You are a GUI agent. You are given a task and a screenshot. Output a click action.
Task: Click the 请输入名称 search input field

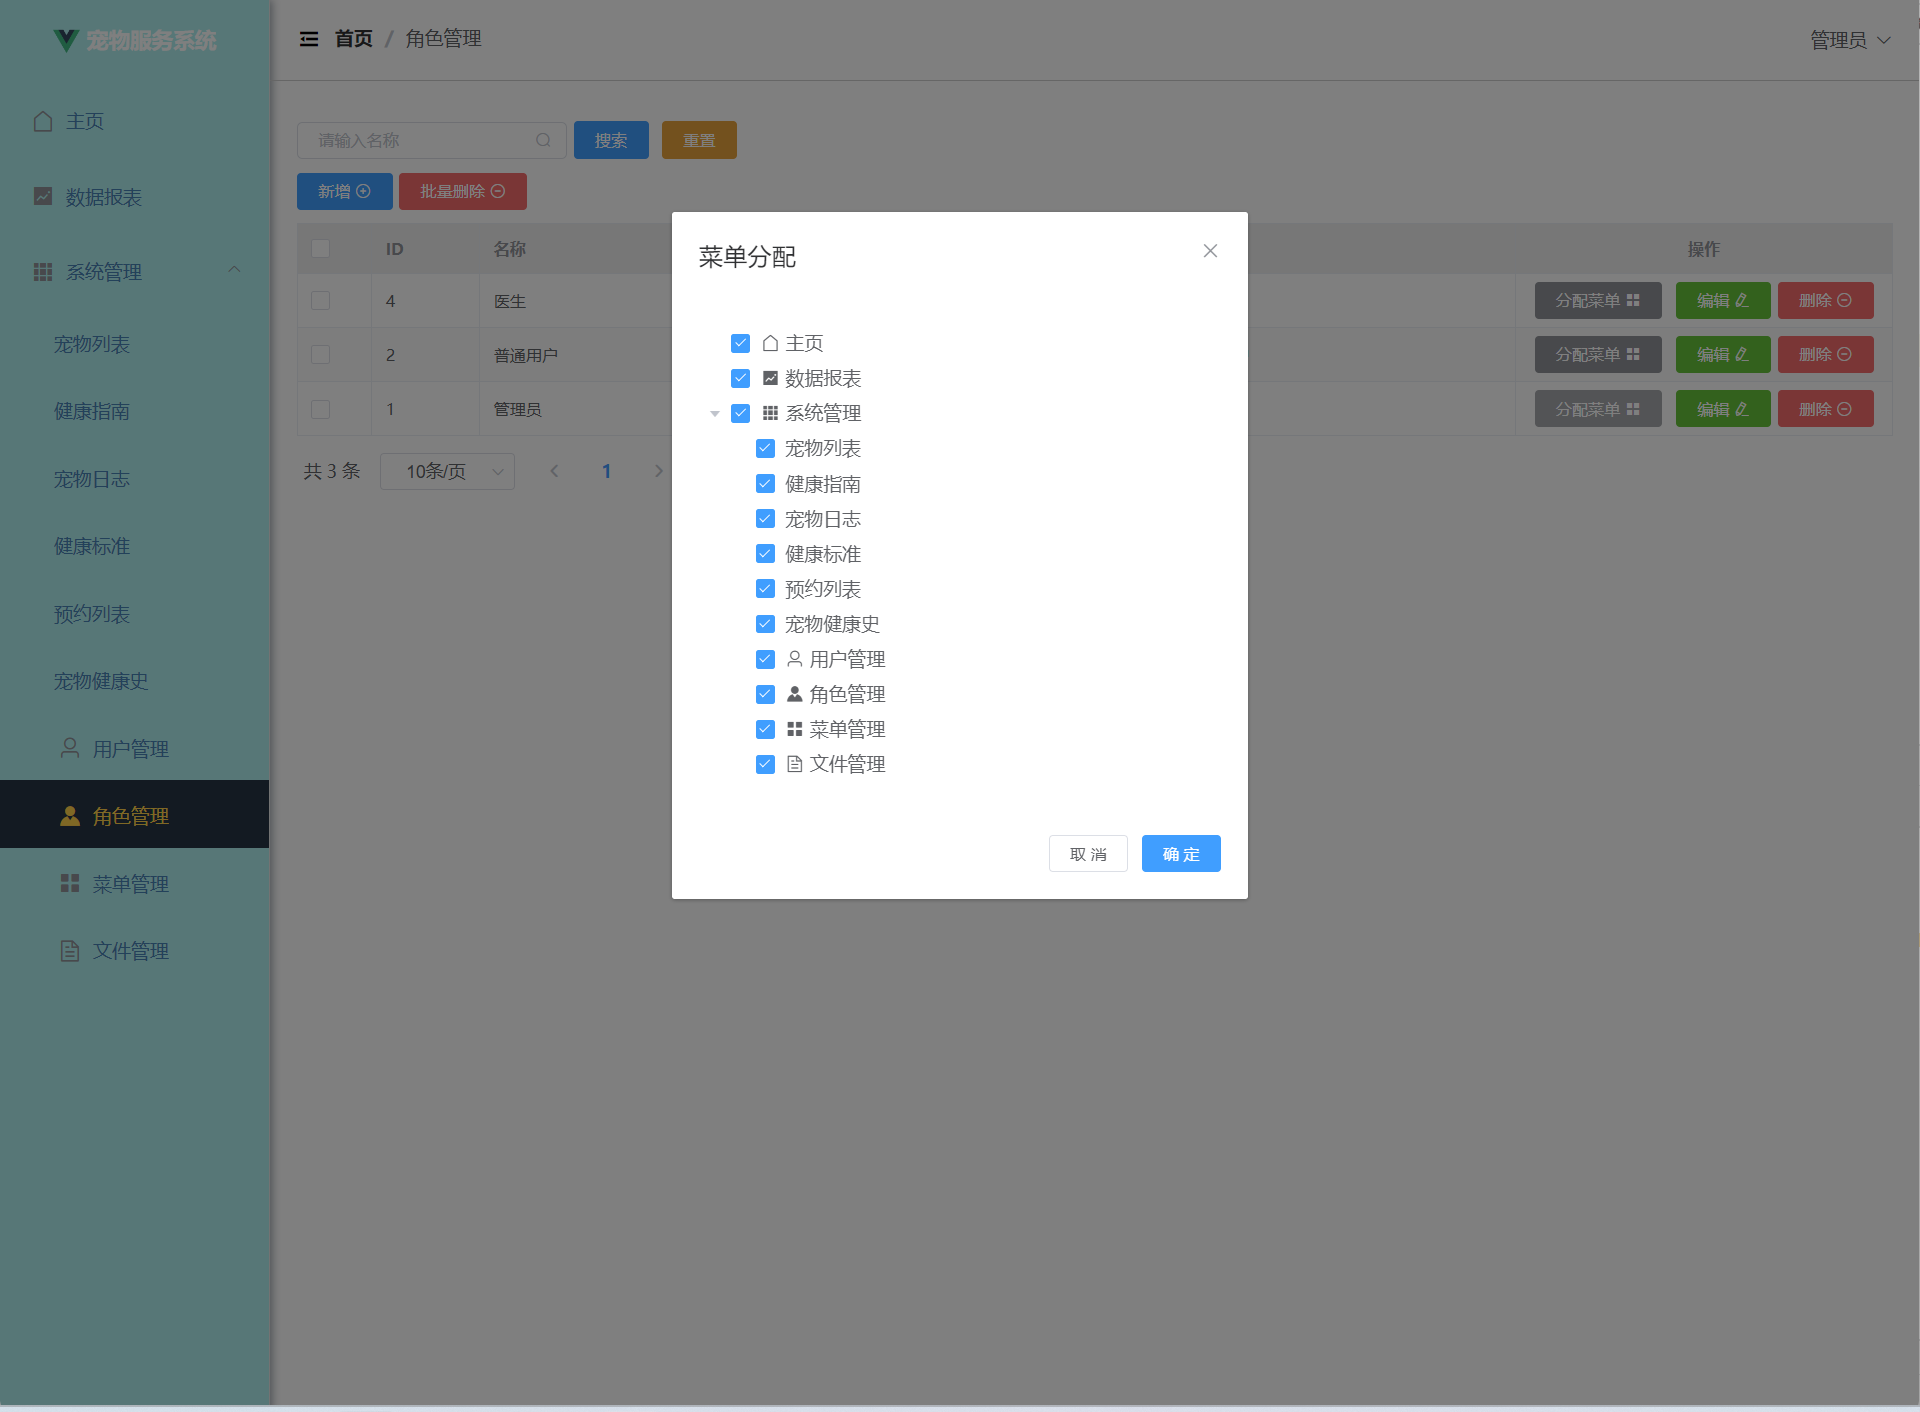click(420, 140)
